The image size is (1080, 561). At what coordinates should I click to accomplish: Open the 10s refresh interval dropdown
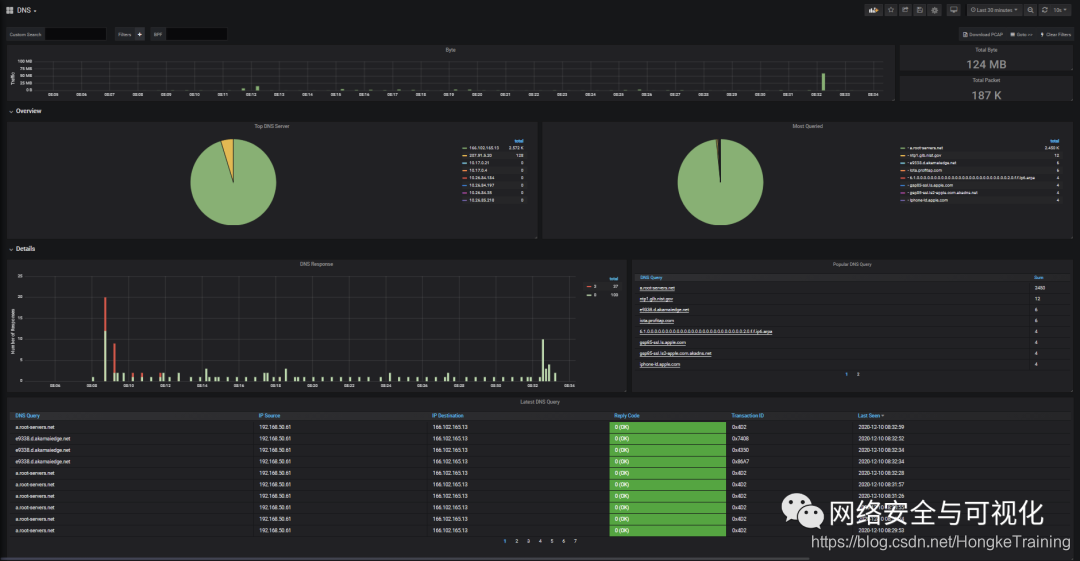tap(1061, 10)
